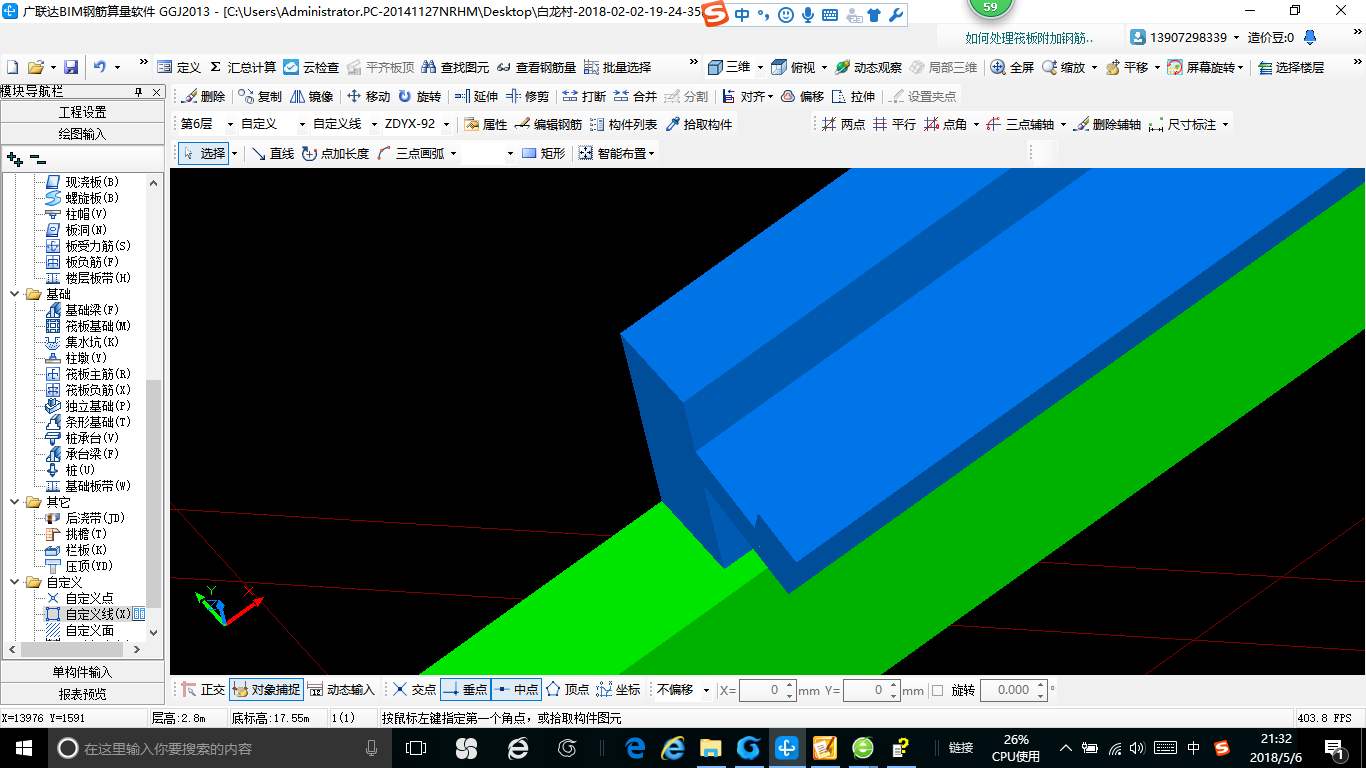Open 构件列表 component list

(x=623, y=124)
